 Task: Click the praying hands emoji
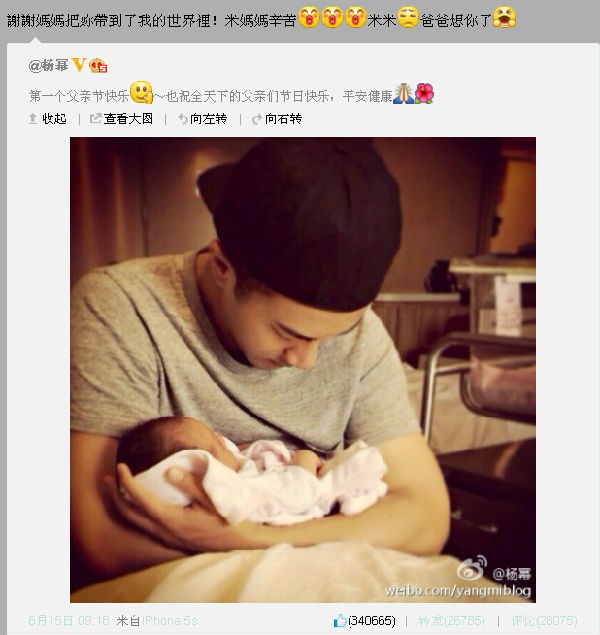pyautogui.click(x=403, y=93)
